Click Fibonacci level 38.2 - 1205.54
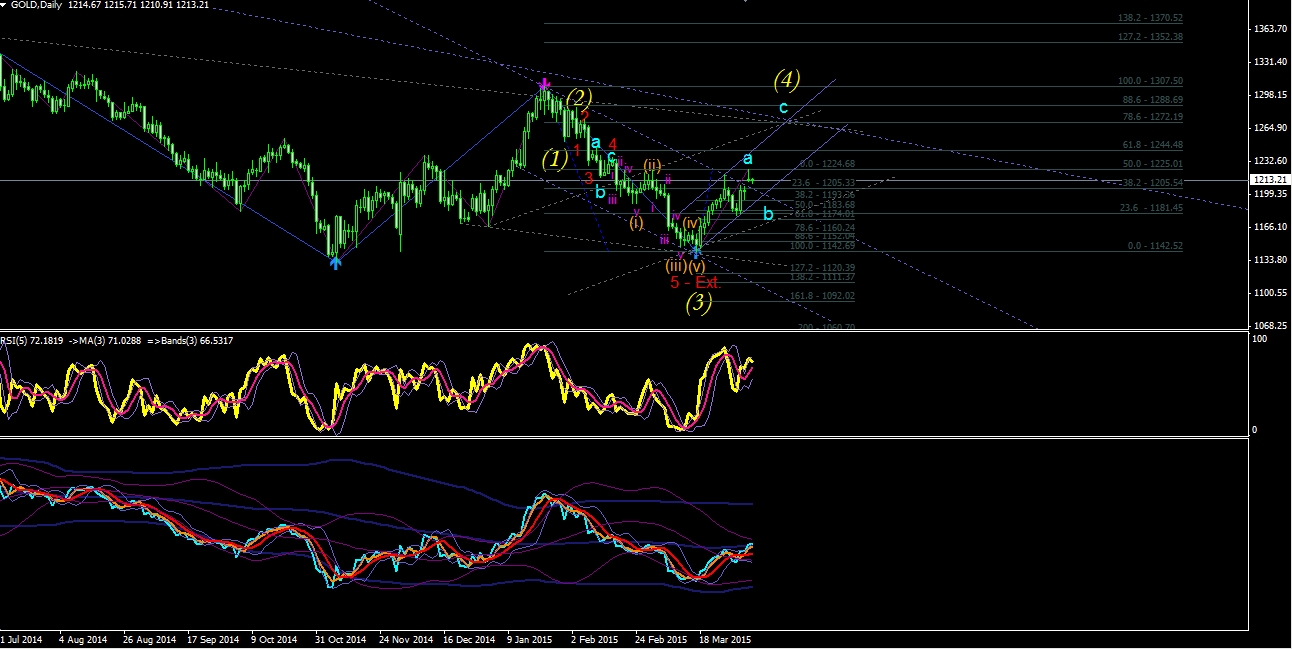Screen dimensions: 1292x649 1152,183
